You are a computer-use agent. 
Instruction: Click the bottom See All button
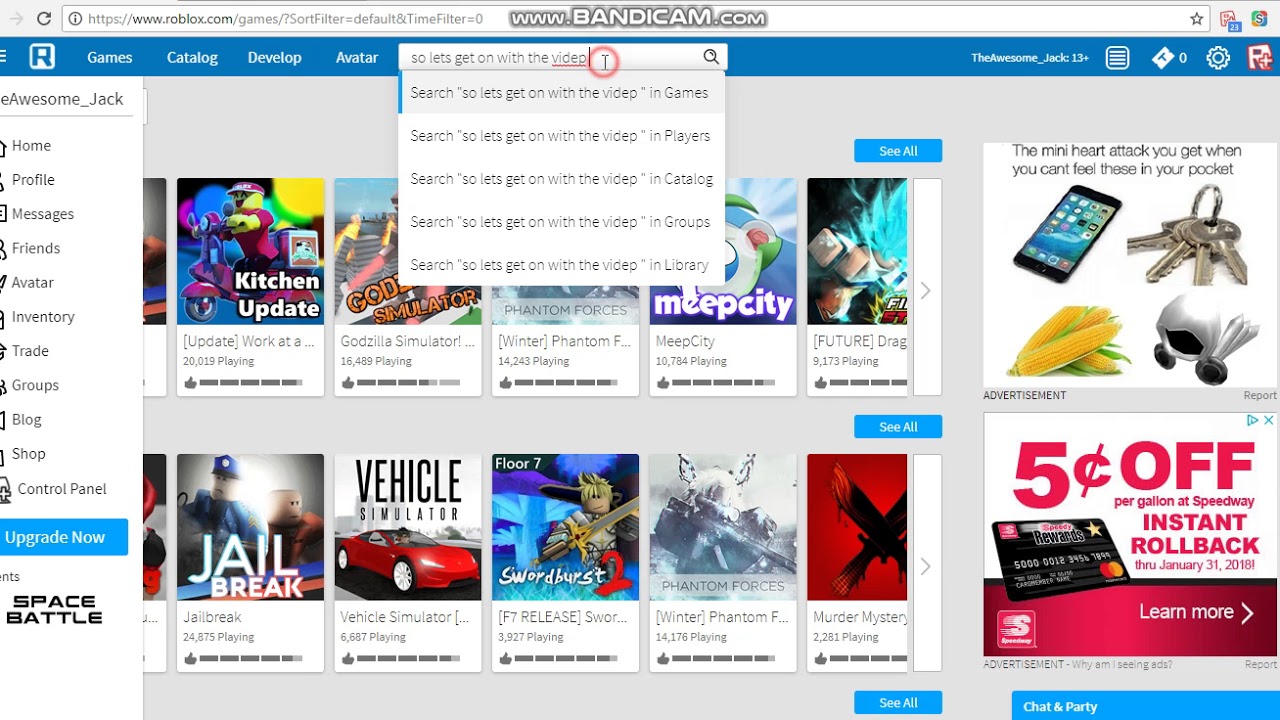click(x=898, y=703)
